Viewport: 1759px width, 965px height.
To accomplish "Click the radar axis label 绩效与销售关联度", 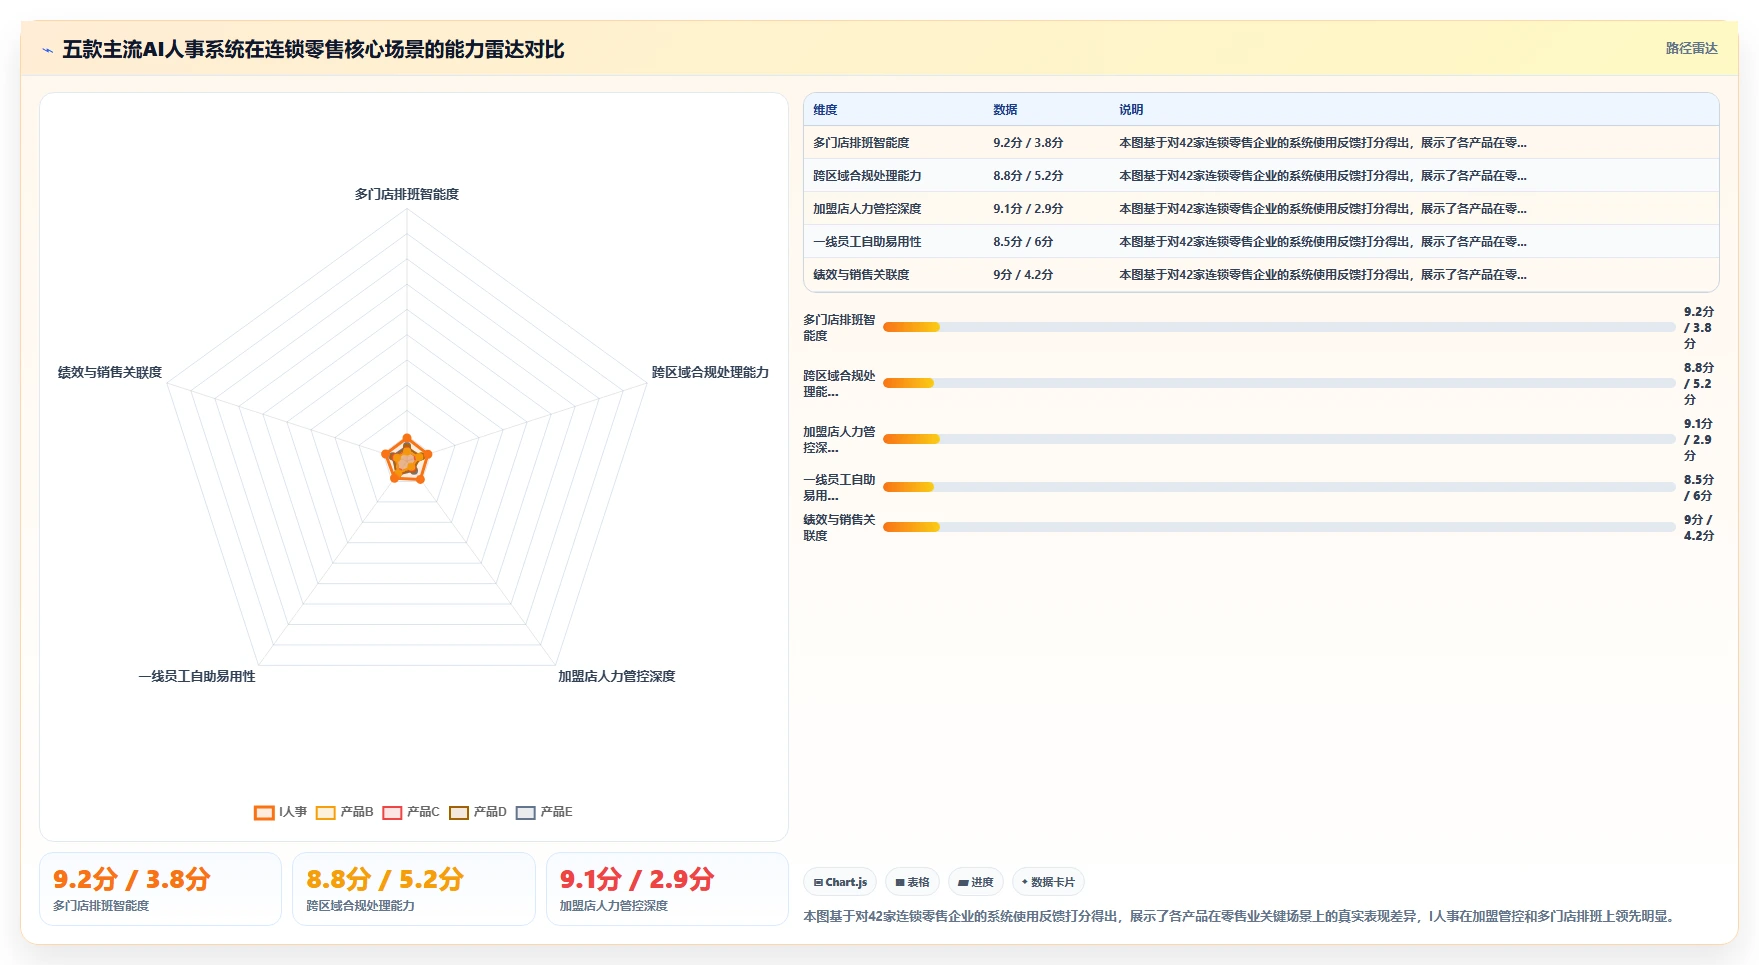I will (110, 372).
